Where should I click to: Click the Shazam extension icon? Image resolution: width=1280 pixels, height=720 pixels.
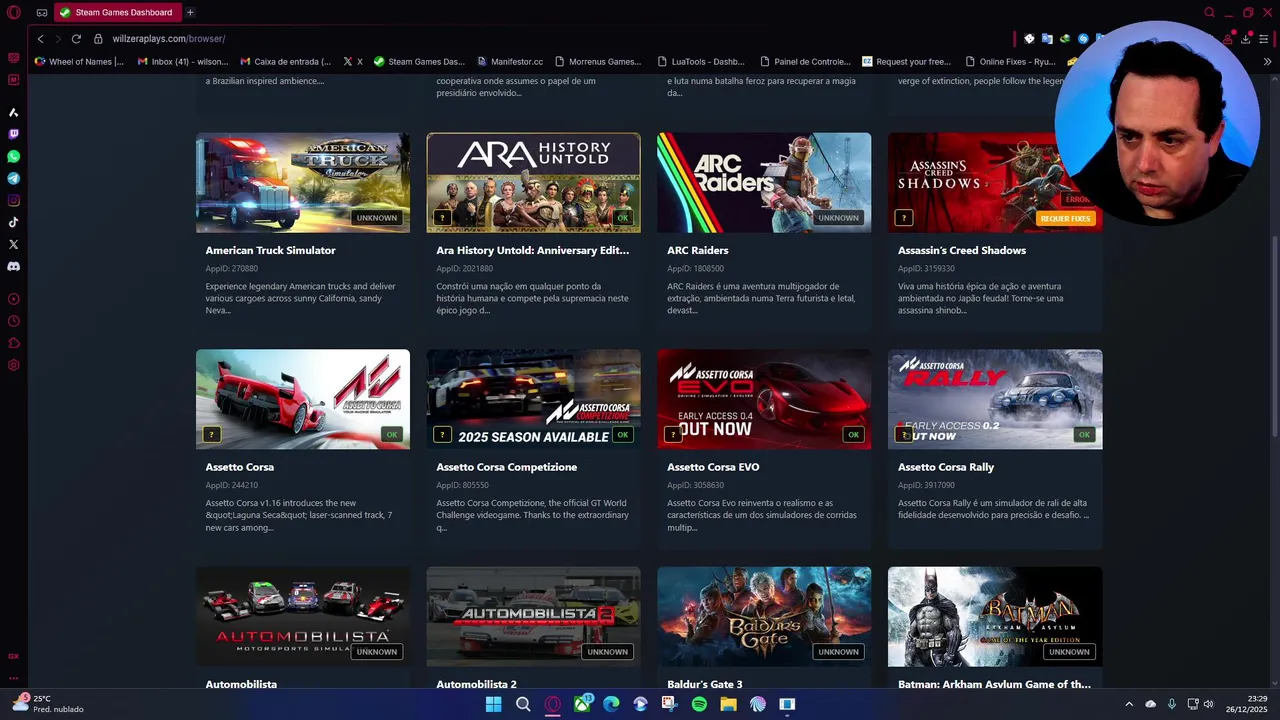1083,38
